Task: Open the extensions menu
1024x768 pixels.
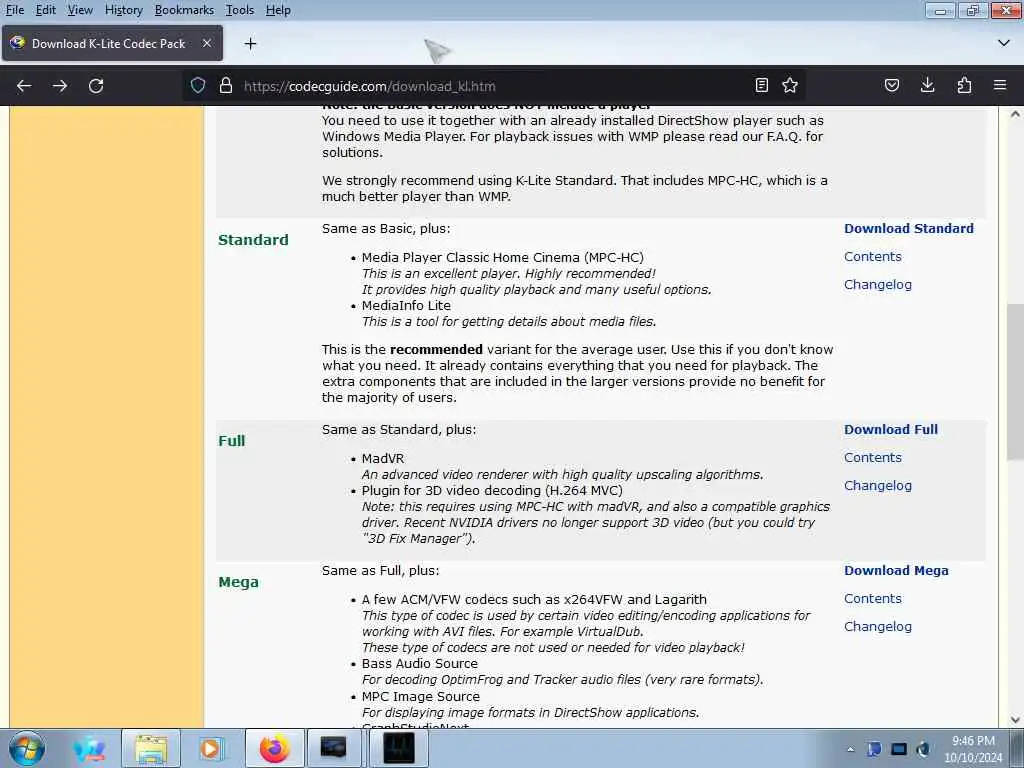Action: point(964,86)
